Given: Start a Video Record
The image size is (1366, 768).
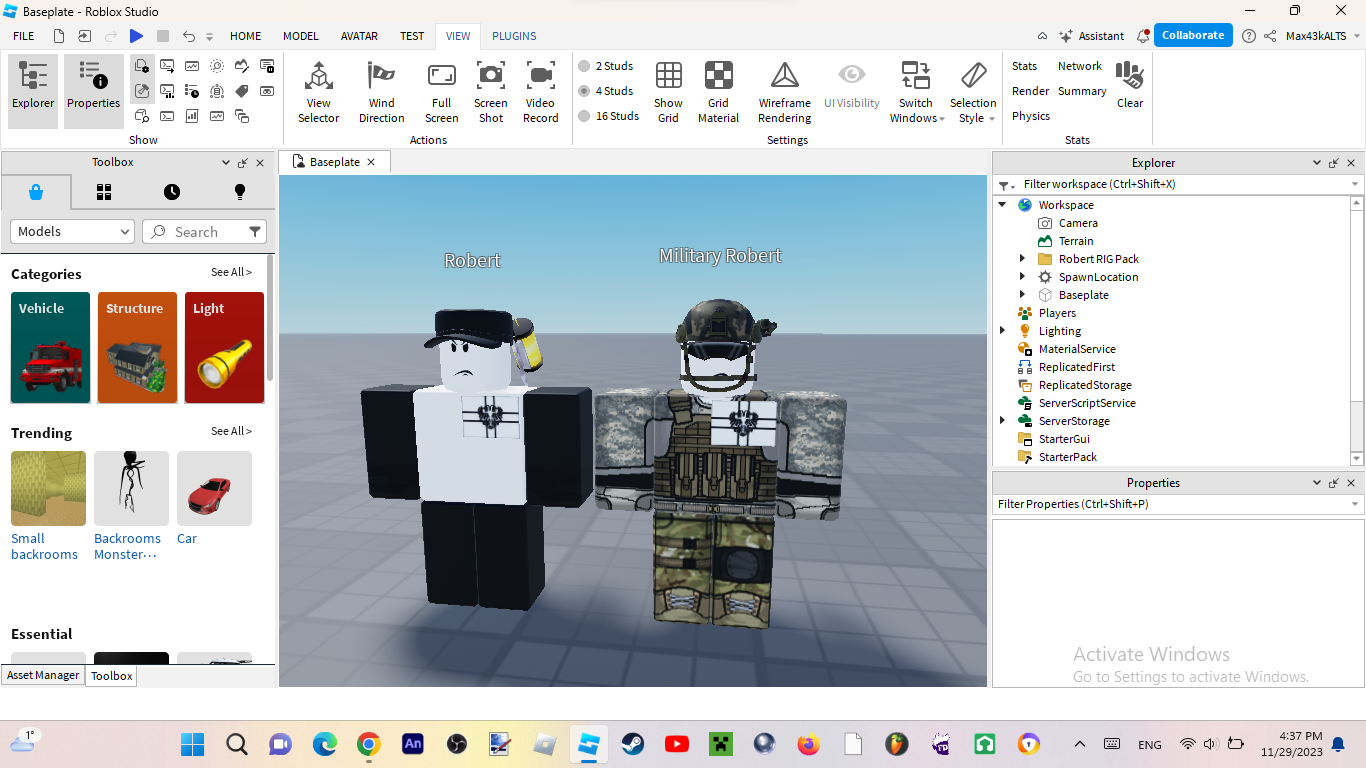Looking at the screenshot, I should click(541, 91).
